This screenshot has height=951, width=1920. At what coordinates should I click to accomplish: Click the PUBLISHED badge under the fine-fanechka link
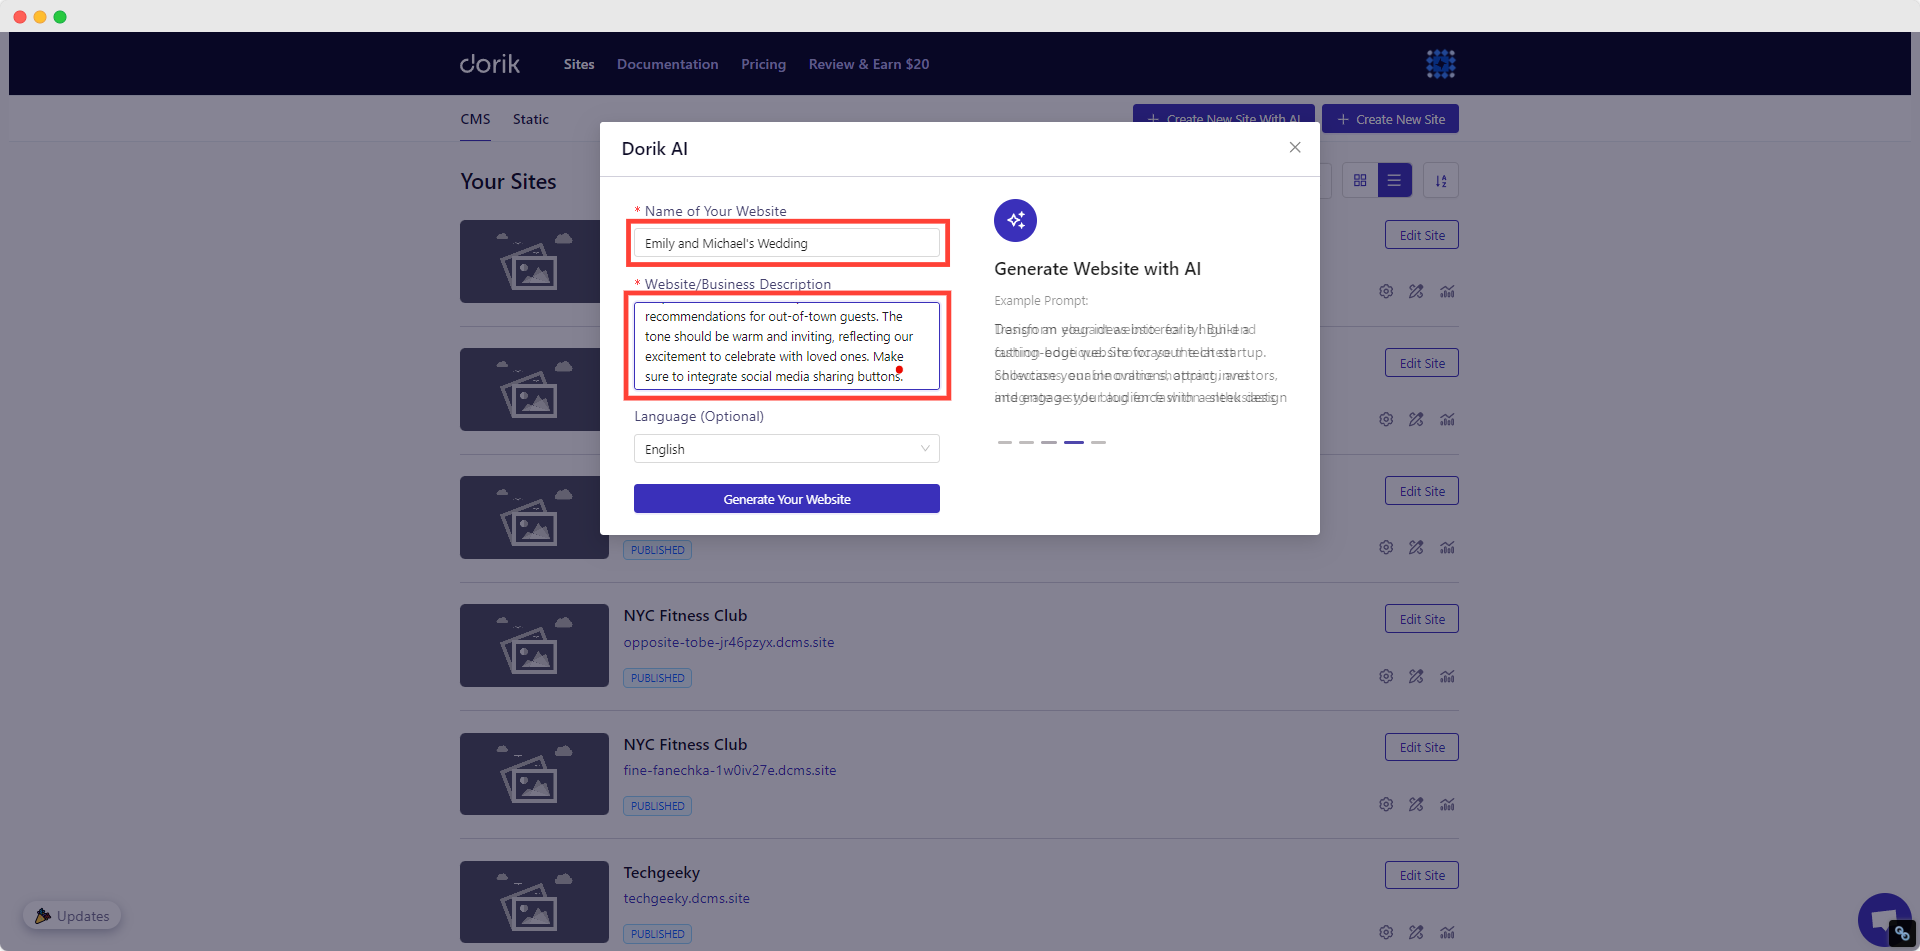(x=657, y=806)
